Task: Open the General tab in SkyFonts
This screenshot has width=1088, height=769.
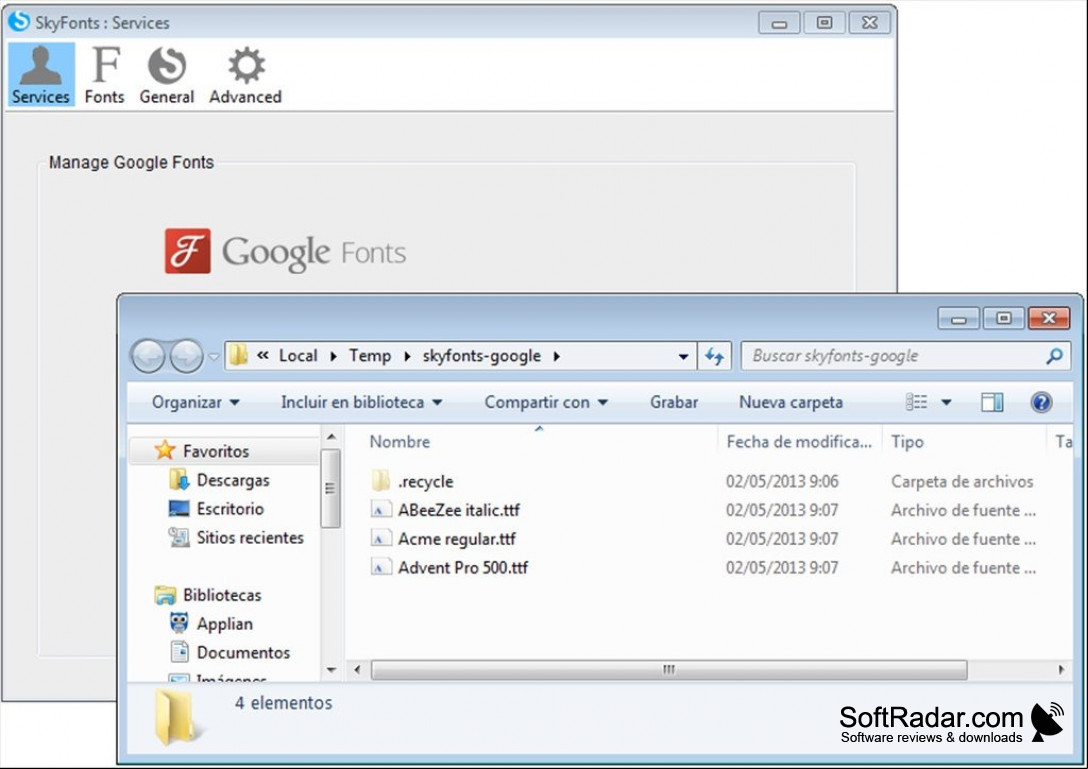Action: [x=167, y=74]
